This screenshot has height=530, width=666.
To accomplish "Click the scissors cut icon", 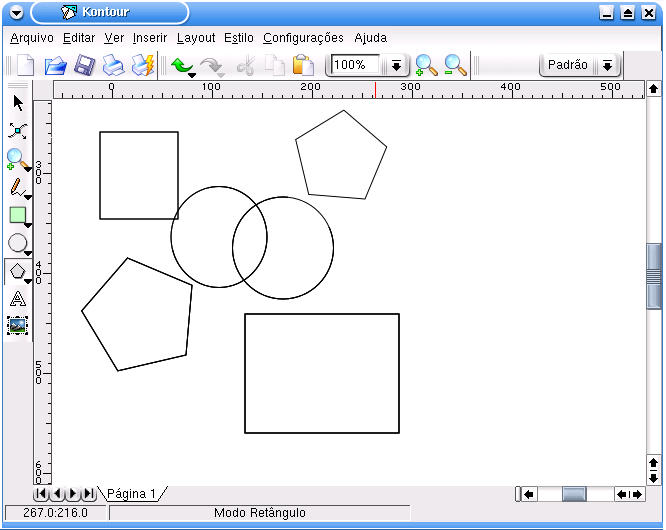I will point(246,66).
